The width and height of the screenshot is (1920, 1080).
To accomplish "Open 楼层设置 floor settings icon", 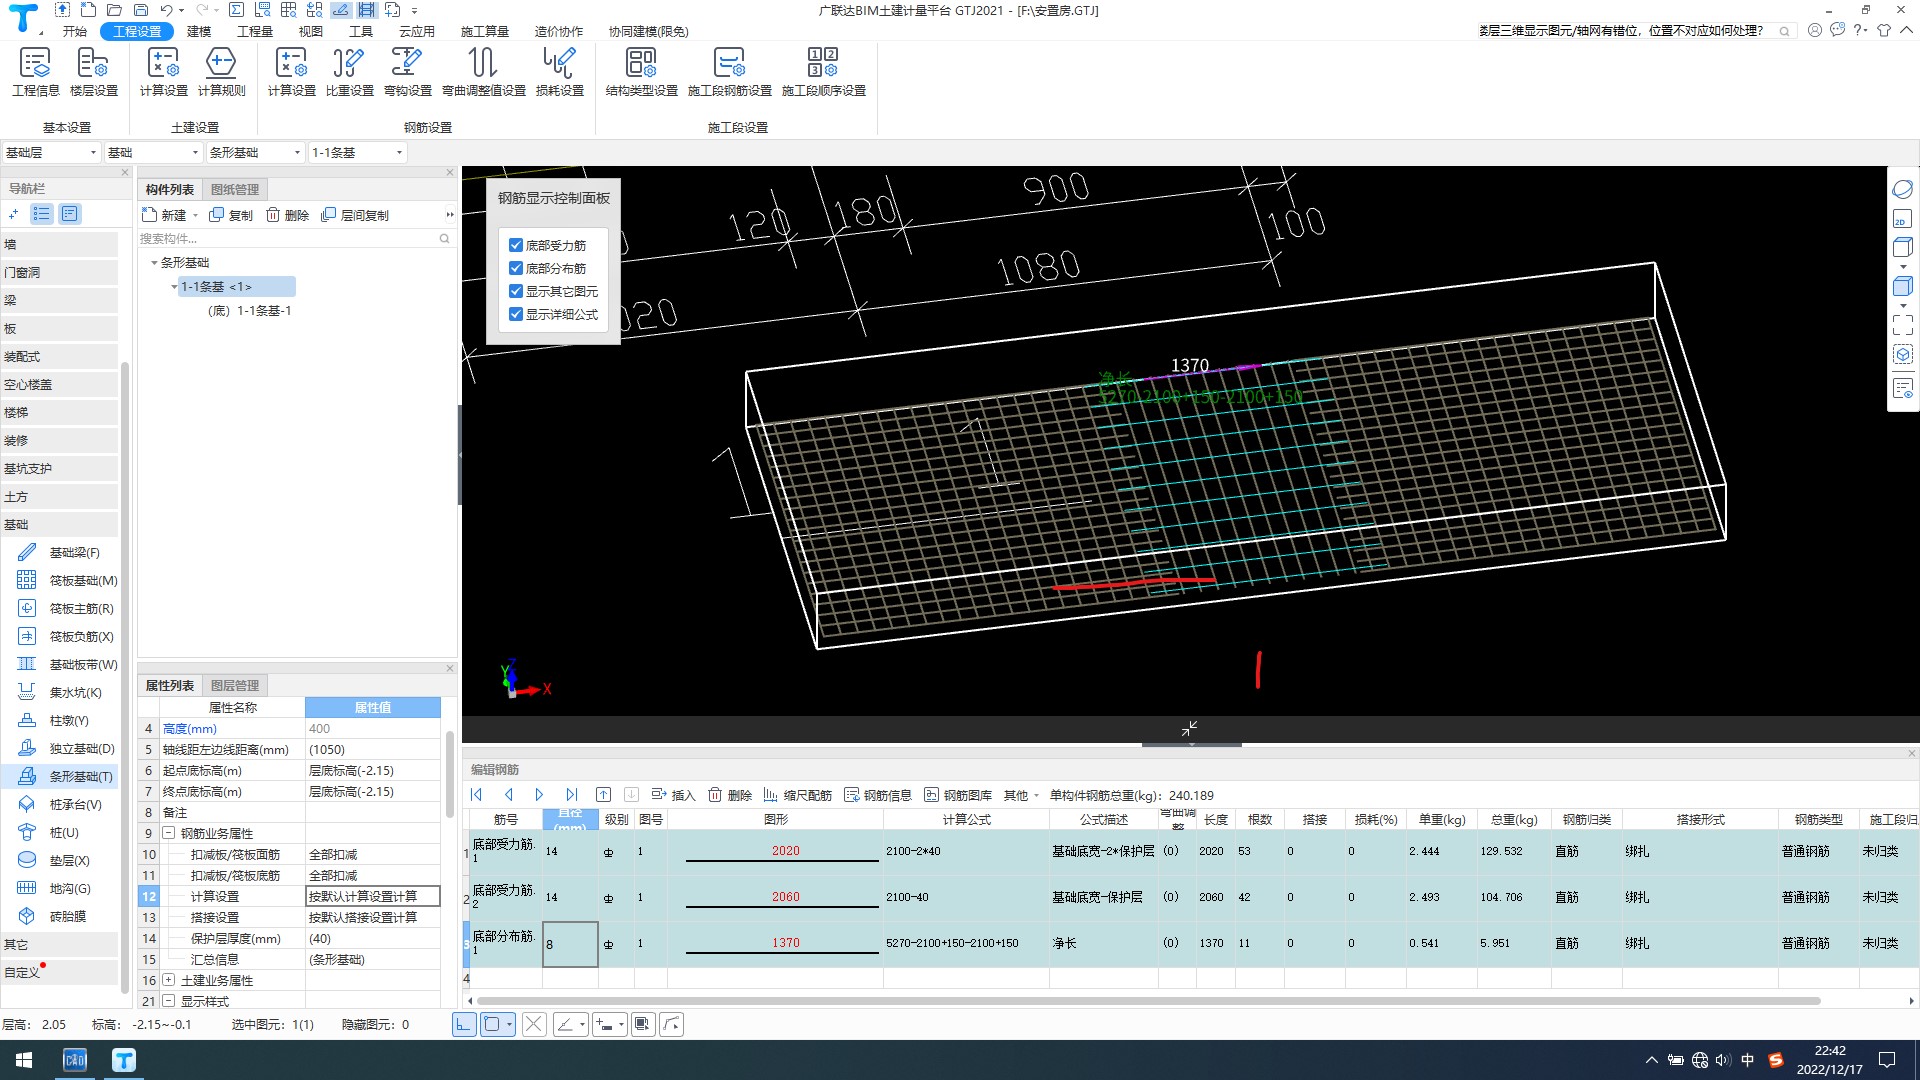I will click(x=93, y=72).
